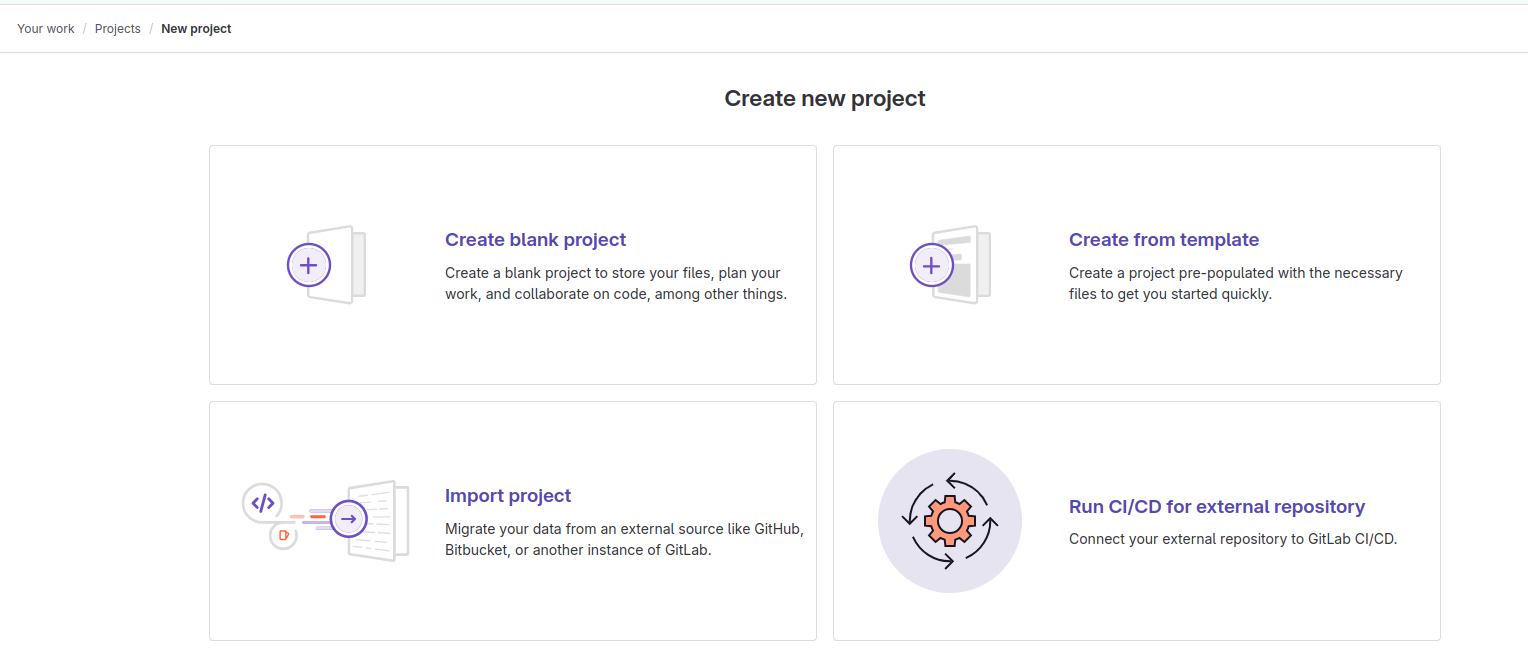Image resolution: width=1528 pixels, height=660 pixels.
Task: Open the Import project option
Action: pyautogui.click(x=507, y=496)
